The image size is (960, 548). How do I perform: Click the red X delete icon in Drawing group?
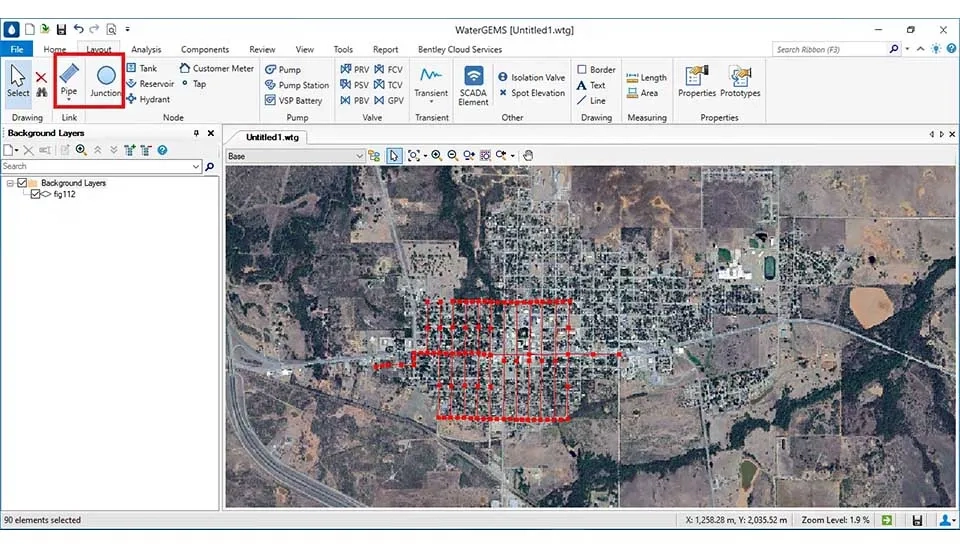[41, 77]
